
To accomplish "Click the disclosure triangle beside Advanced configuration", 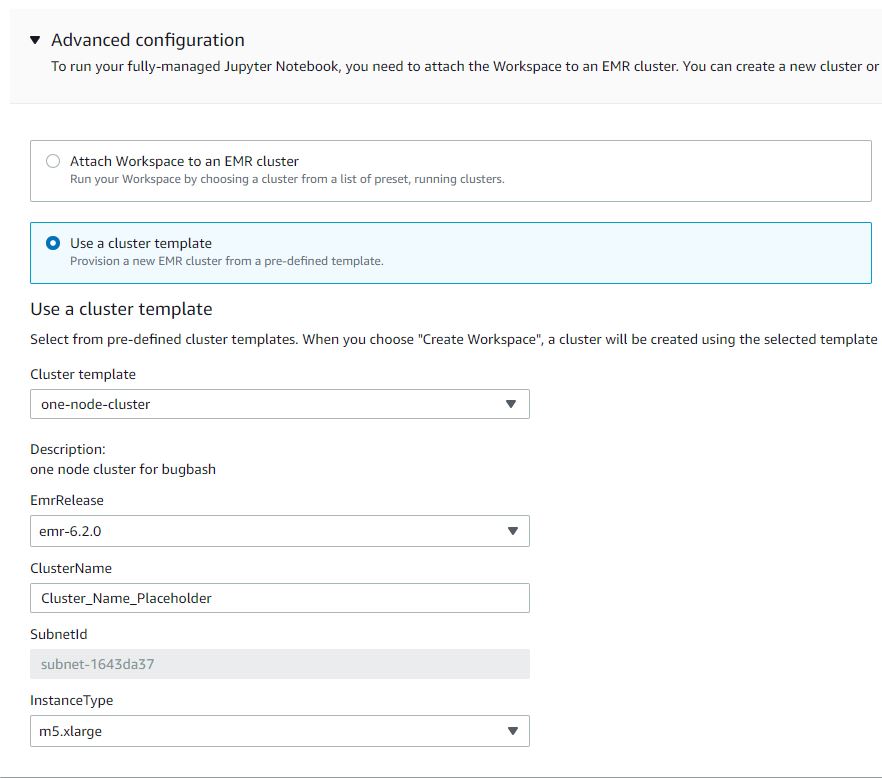I will pos(33,40).
